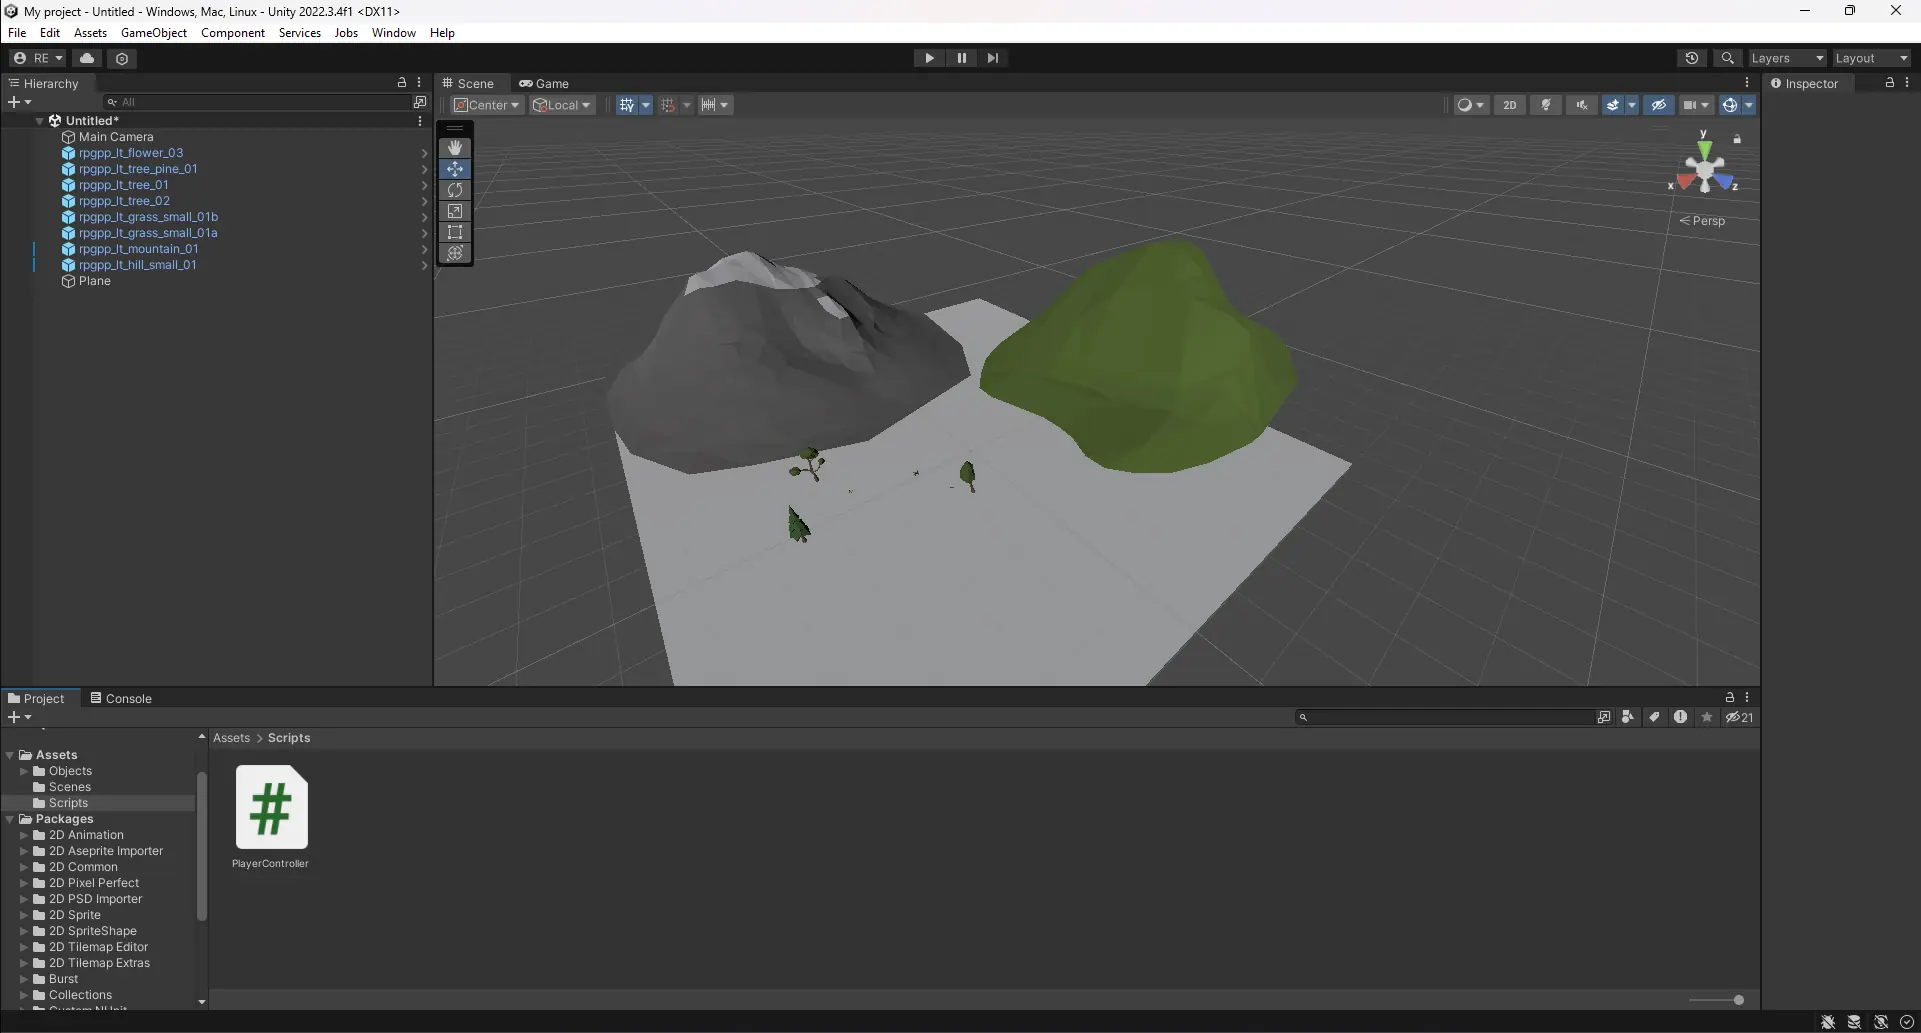Select the Hand (View) tool
Viewport: 1921px width, 1033px height.
pyautogui.click(x=455, y=148)
